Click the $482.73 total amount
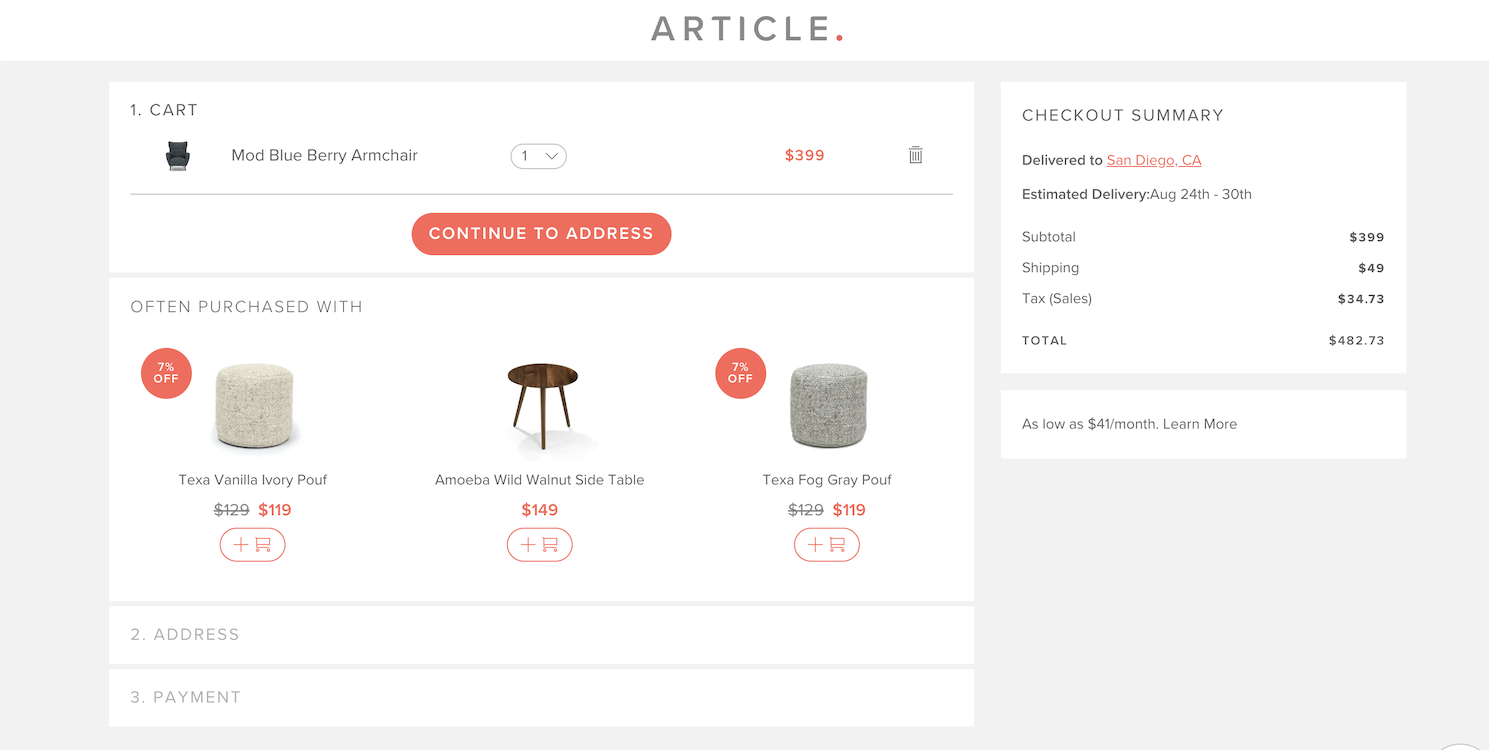Viewport: 1489px width, 750px height. tap(1357, 340)
